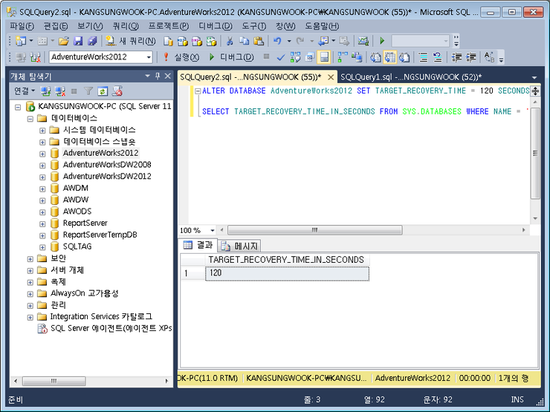Open the query options dialog icon
Image resolution: width=550 pixels, height=412 pixels.
310,57
